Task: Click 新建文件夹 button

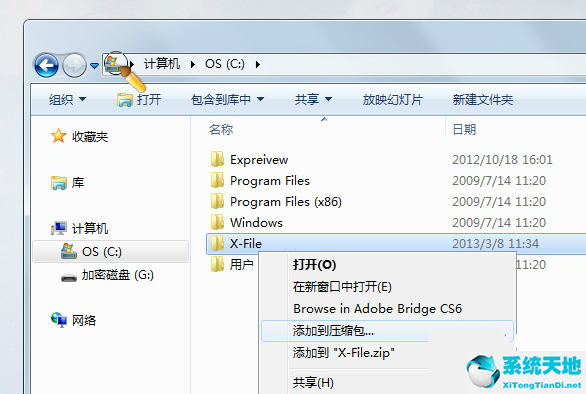Action: click(x=483, y=99)
